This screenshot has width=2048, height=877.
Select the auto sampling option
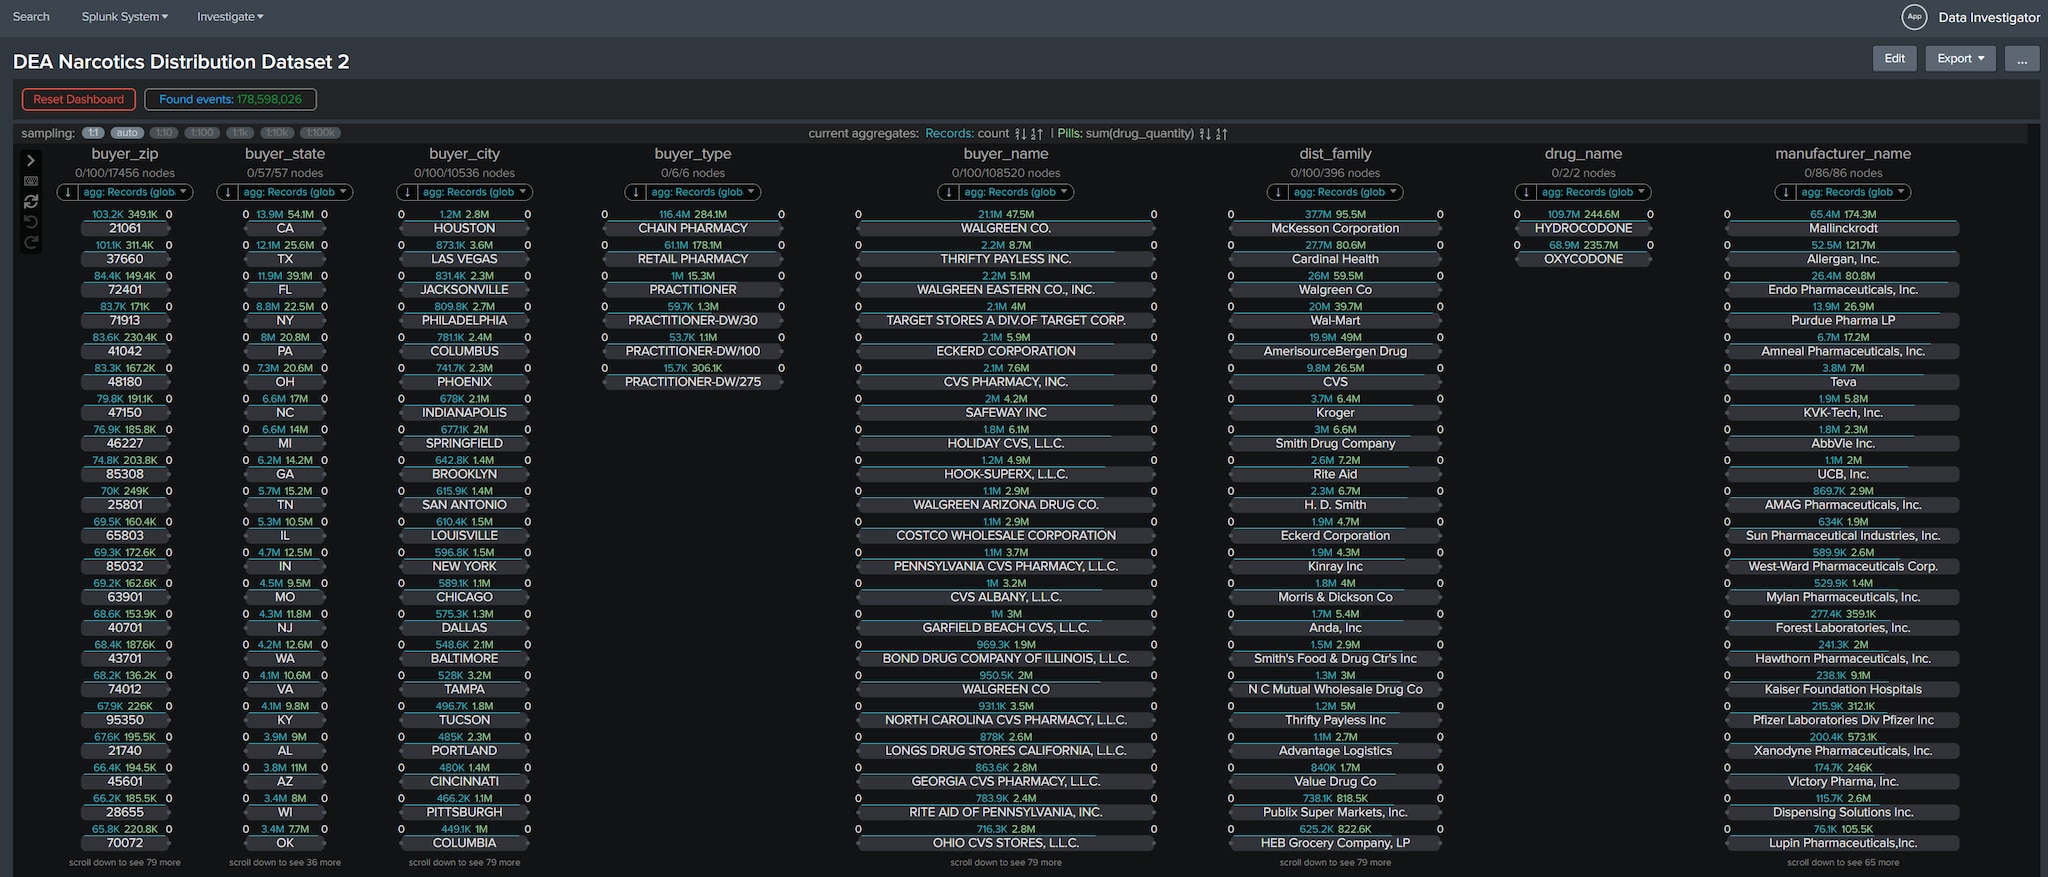(x=126, y=133)
